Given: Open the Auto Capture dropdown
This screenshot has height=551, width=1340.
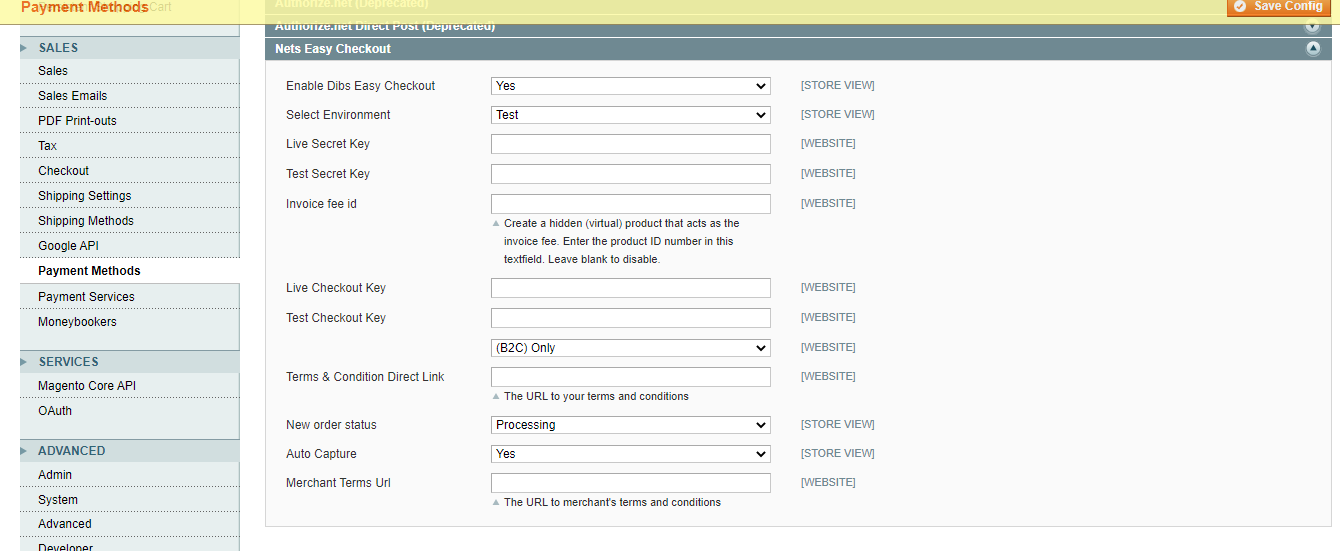Looking at the screenshot, I should (x=631, y=454).
